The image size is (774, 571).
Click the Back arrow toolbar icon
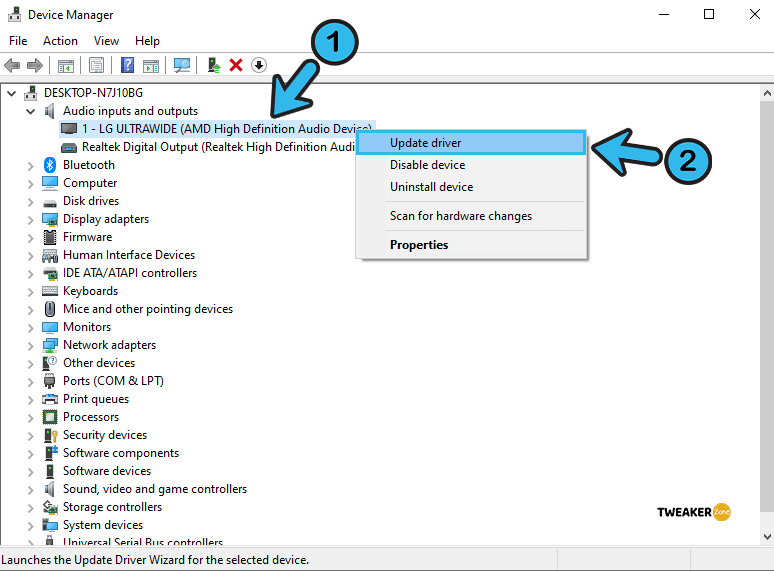click(x=12, y=65)
